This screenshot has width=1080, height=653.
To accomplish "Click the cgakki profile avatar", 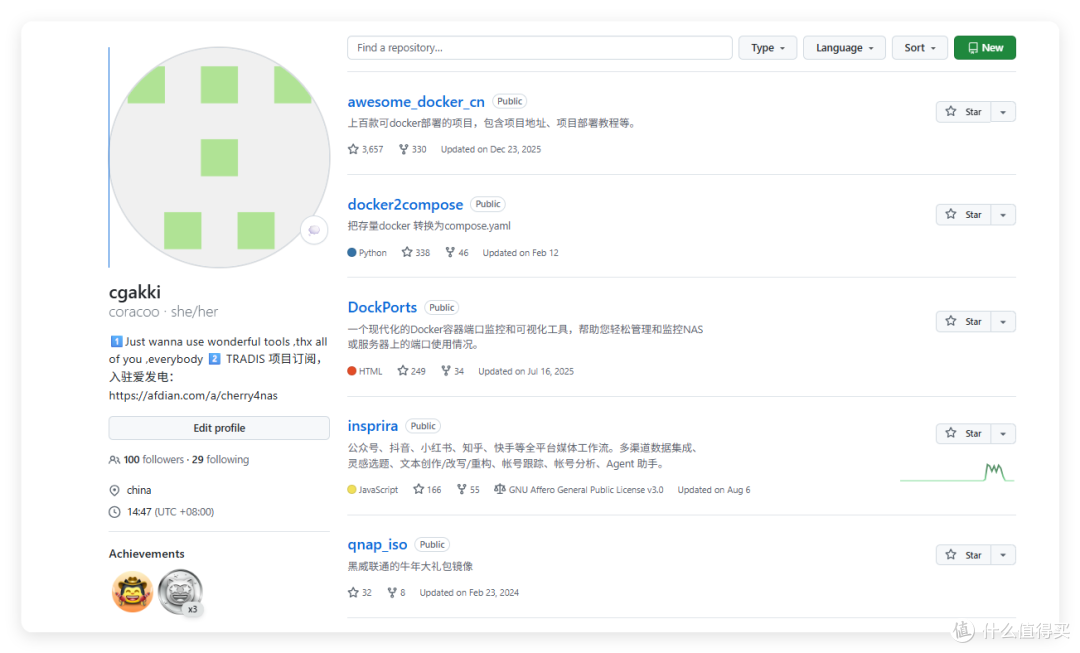I will [x=219, y=157].
